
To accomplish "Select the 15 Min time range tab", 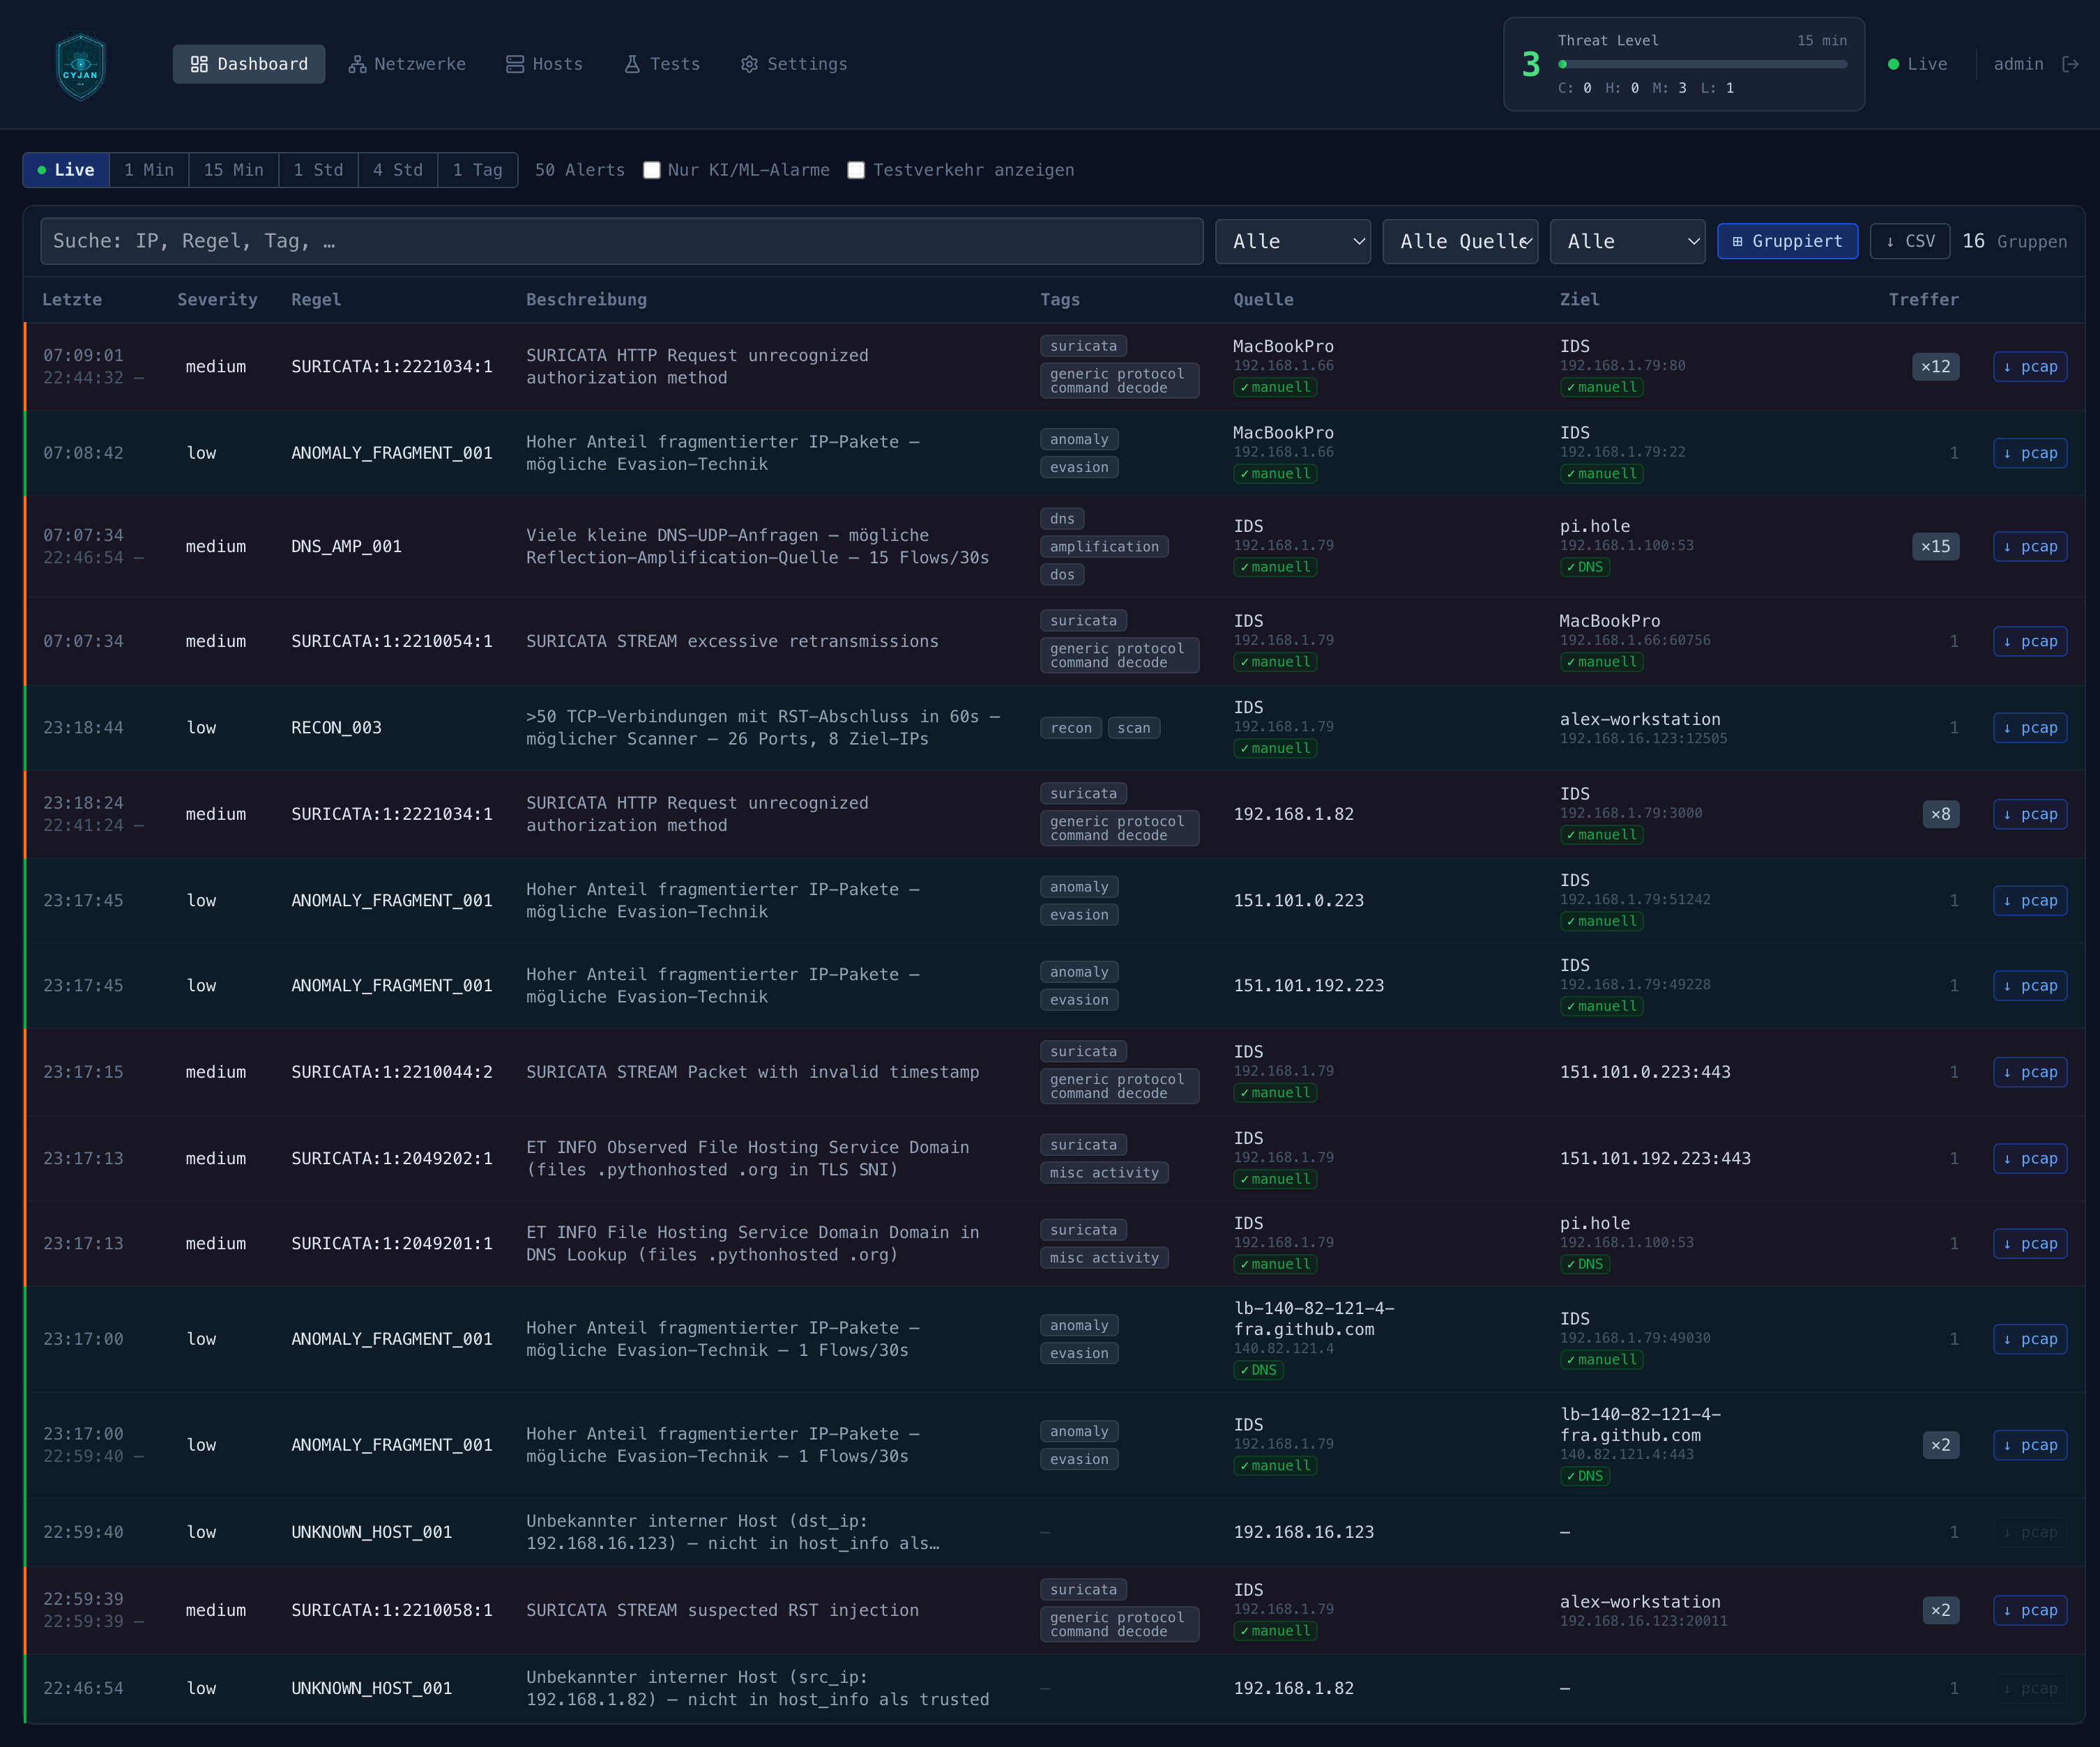I will [x=233, y=170].
